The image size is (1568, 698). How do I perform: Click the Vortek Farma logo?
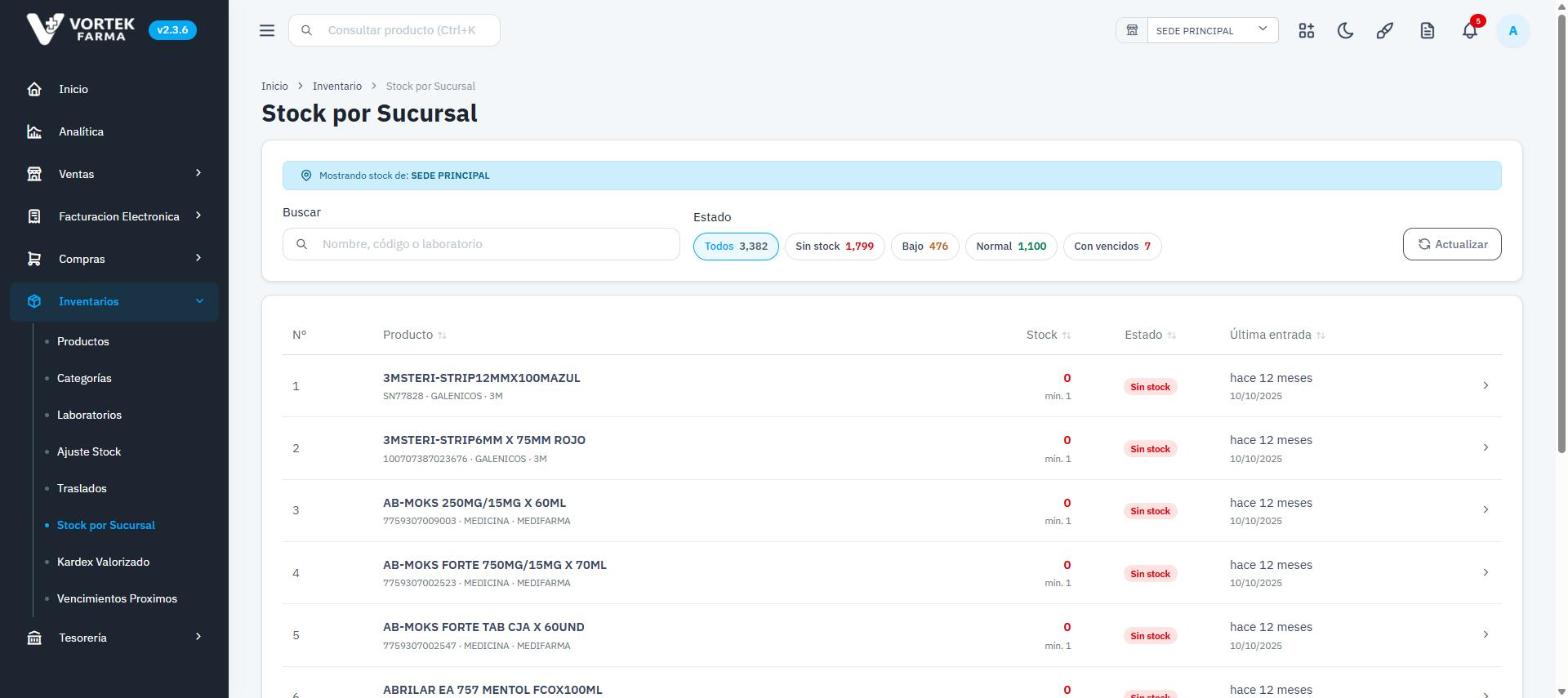tap(81, 29)
